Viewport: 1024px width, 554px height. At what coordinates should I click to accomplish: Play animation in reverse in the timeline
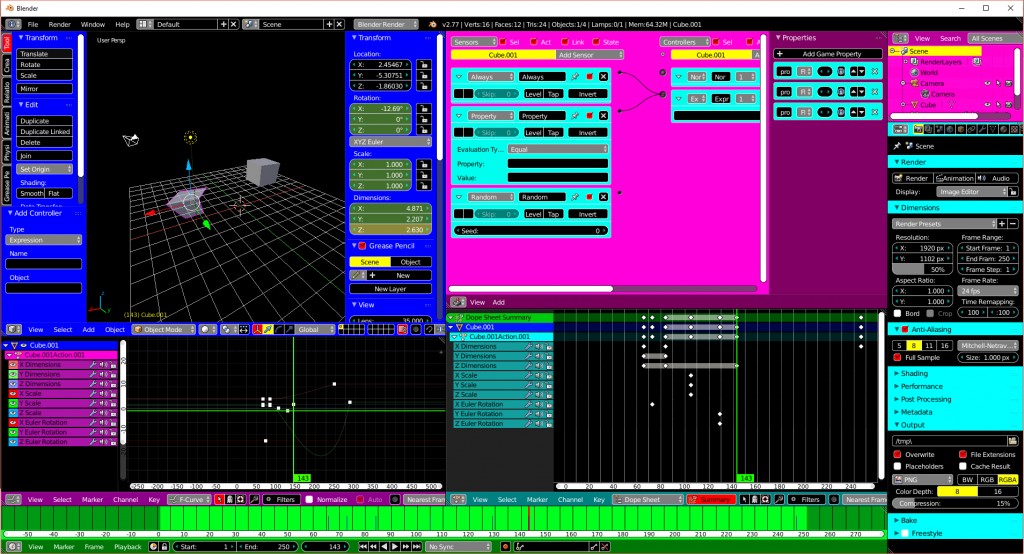click(x=384, y=546)
